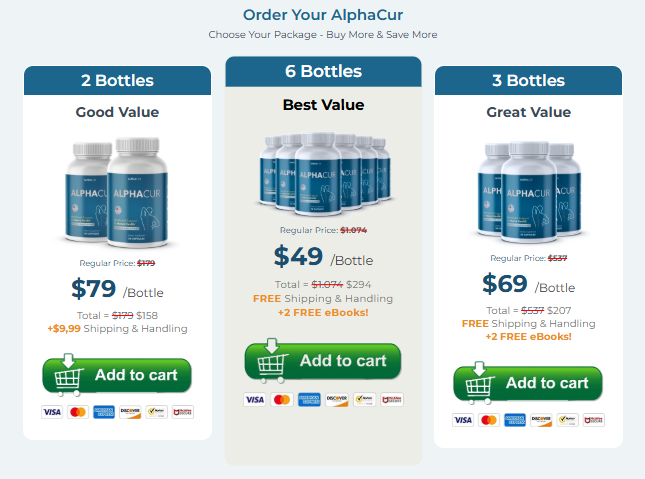
Task: Add the 2 Bottles package to cart
Action: coord(117,375)
